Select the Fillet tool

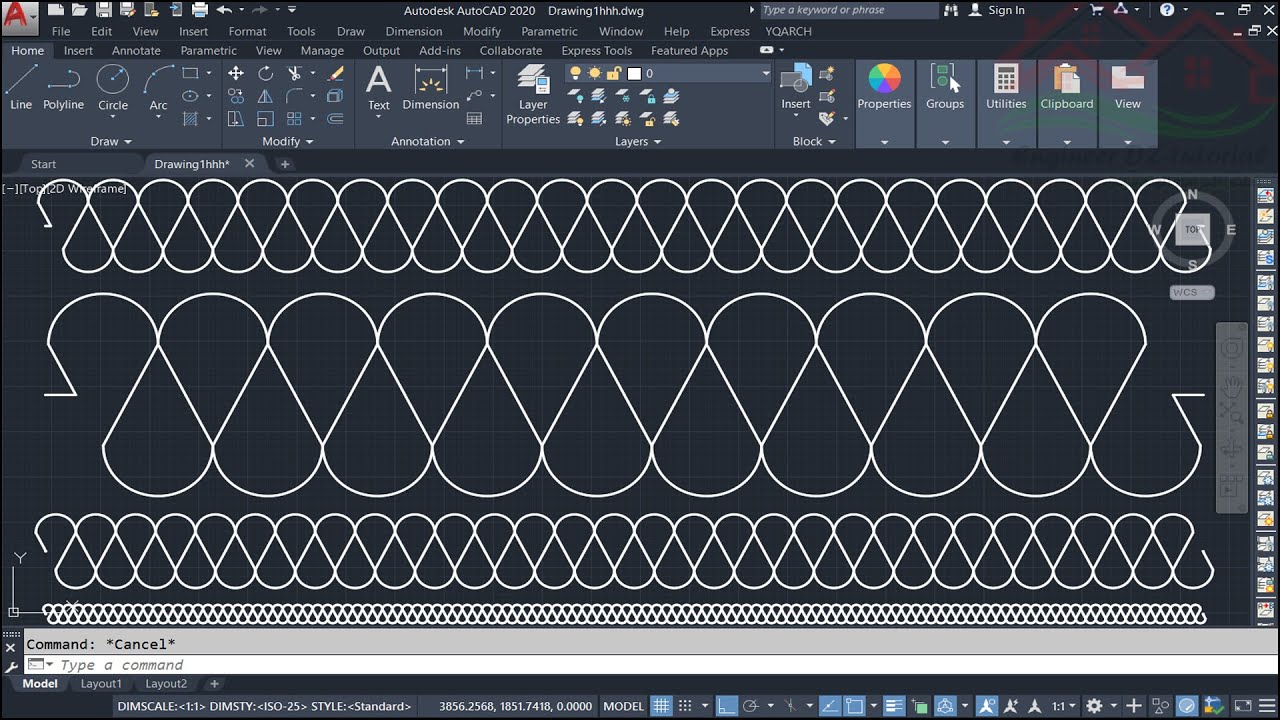point(294,96)
